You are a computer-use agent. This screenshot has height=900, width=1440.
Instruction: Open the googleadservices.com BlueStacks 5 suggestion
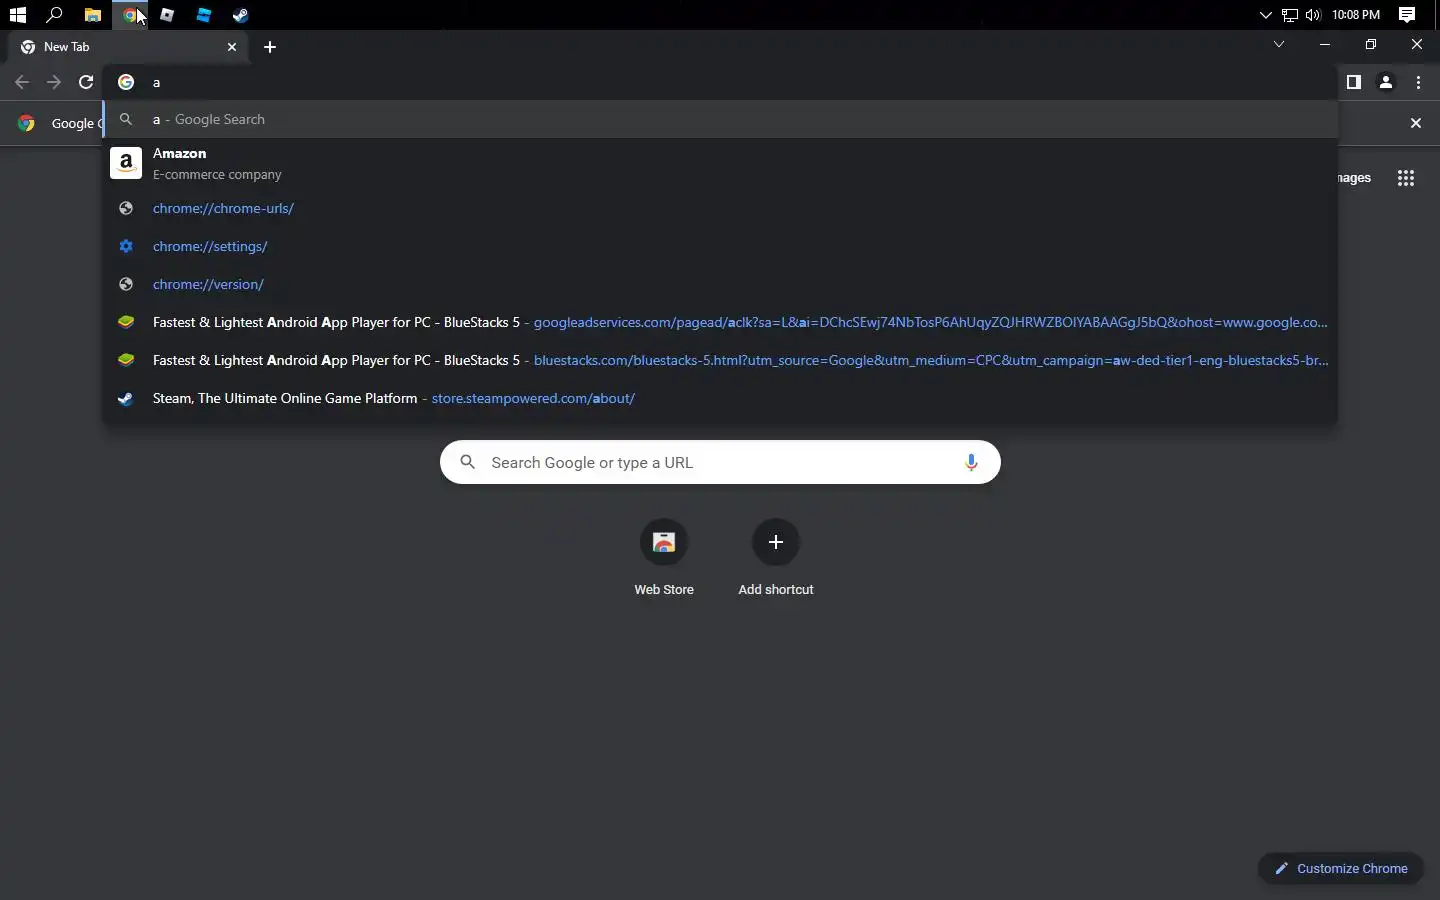tap(720, 322)
